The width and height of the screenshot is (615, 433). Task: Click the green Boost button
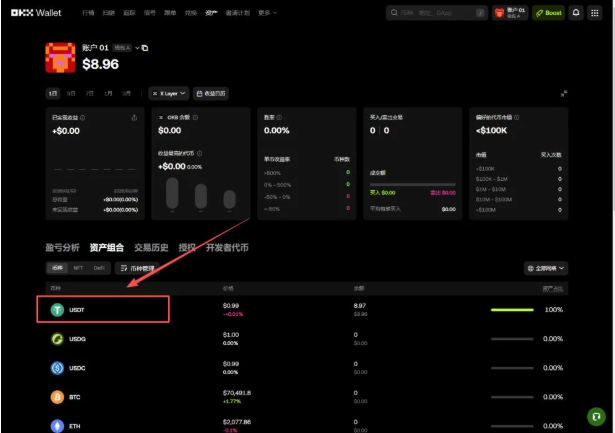(548, 13)
